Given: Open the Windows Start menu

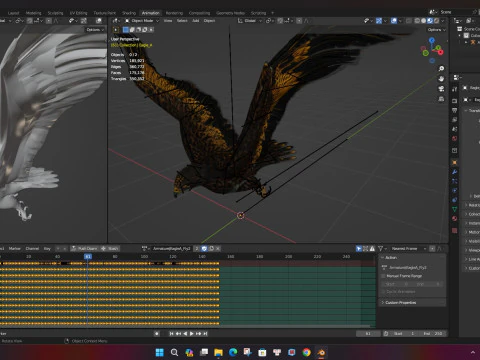Looking at the screenshot, I should tap(160, 352).
